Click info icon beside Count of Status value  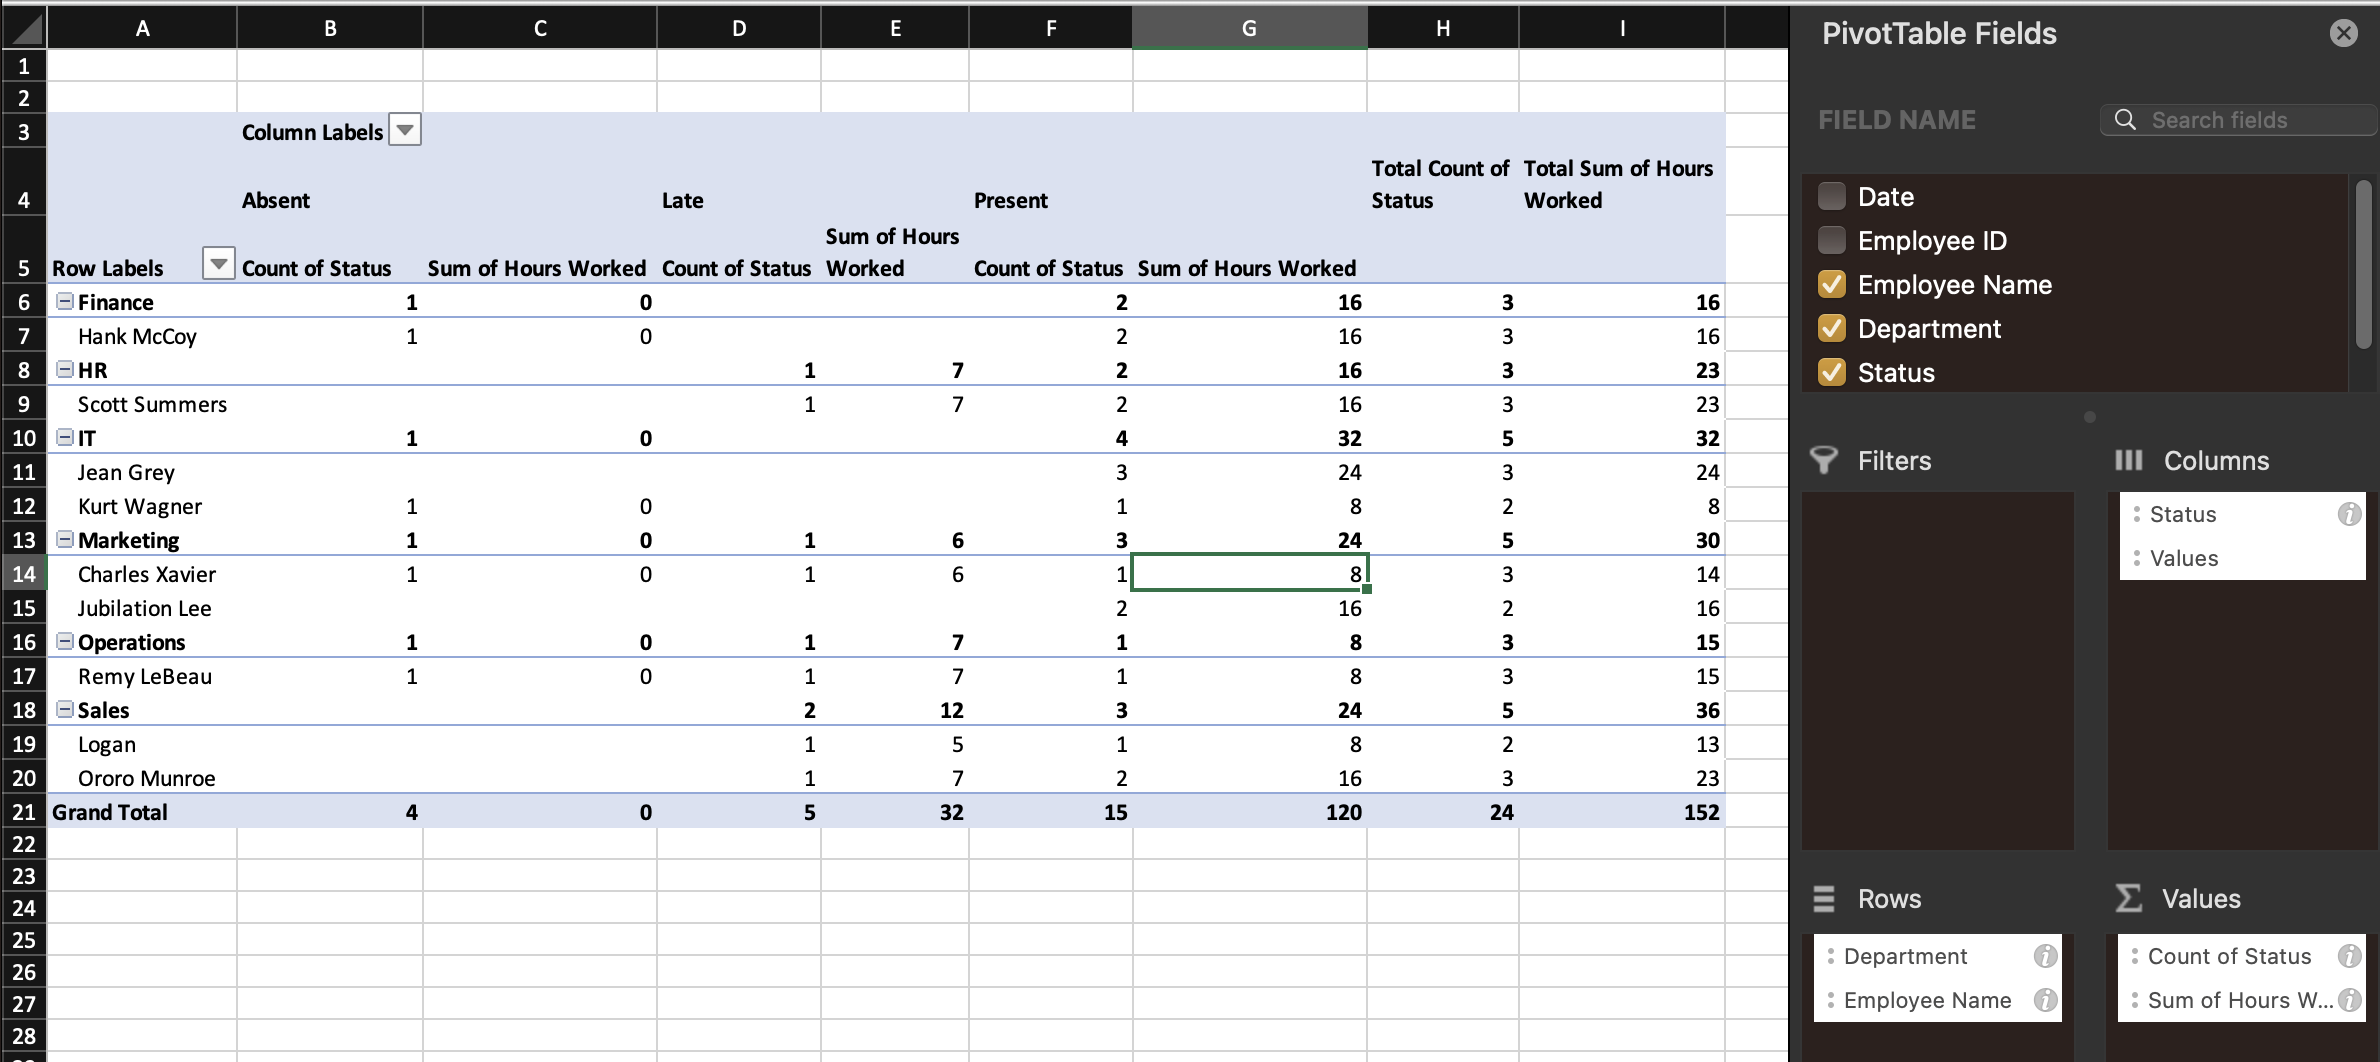coord(2349,956)
